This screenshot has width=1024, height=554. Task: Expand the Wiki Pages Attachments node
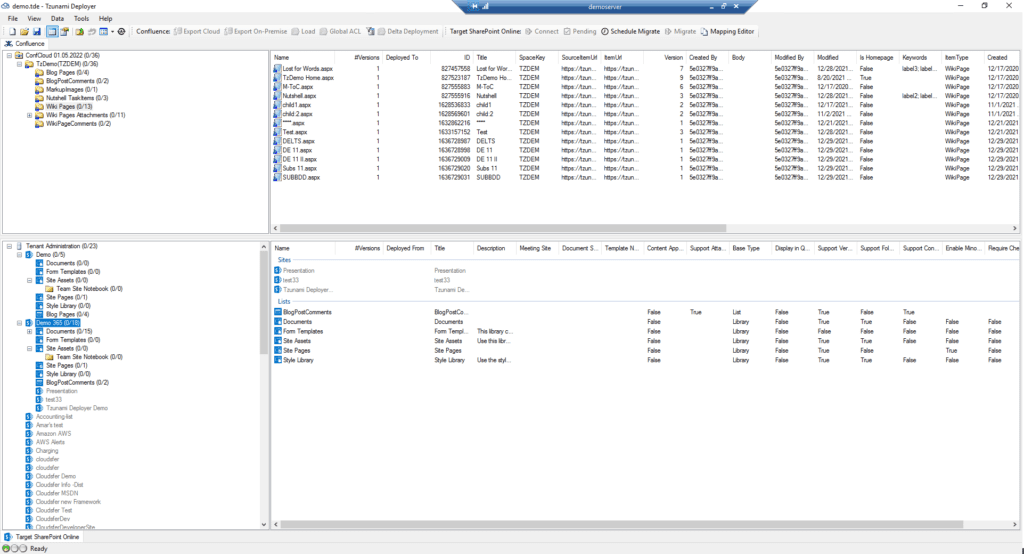(29, 115)
